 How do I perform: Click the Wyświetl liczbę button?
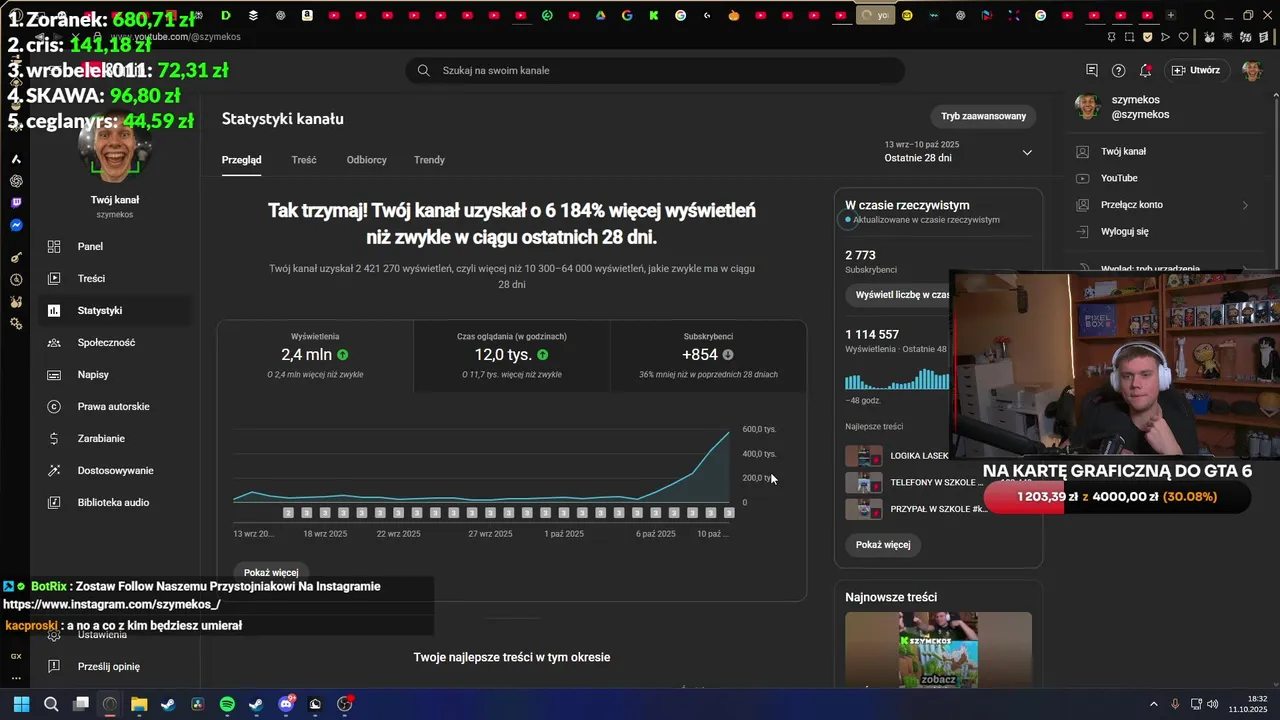click(x=898, y=295)
